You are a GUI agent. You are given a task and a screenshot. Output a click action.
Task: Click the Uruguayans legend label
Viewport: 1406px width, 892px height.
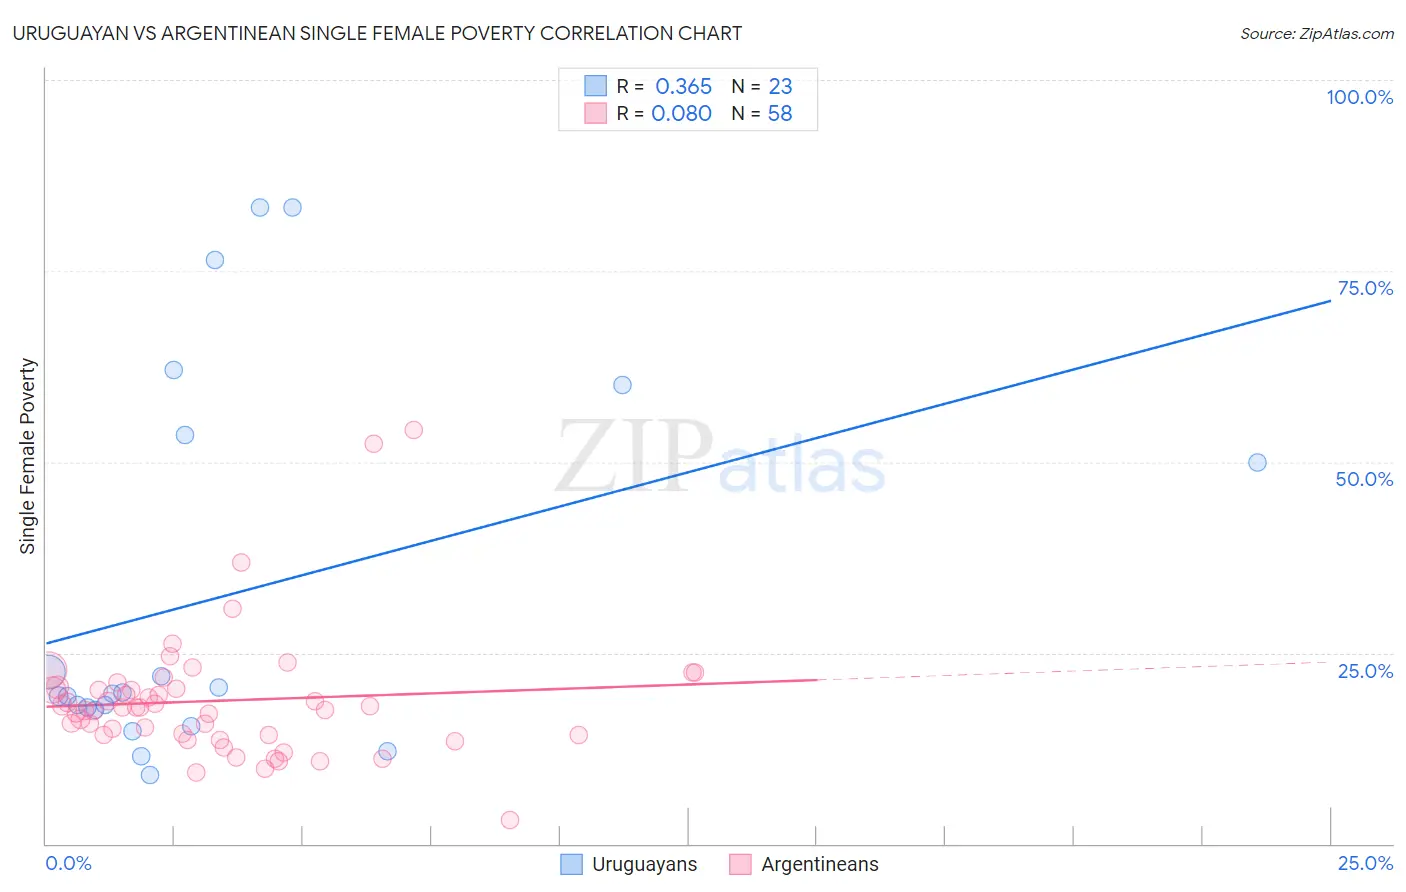click(x=645, y=864)
